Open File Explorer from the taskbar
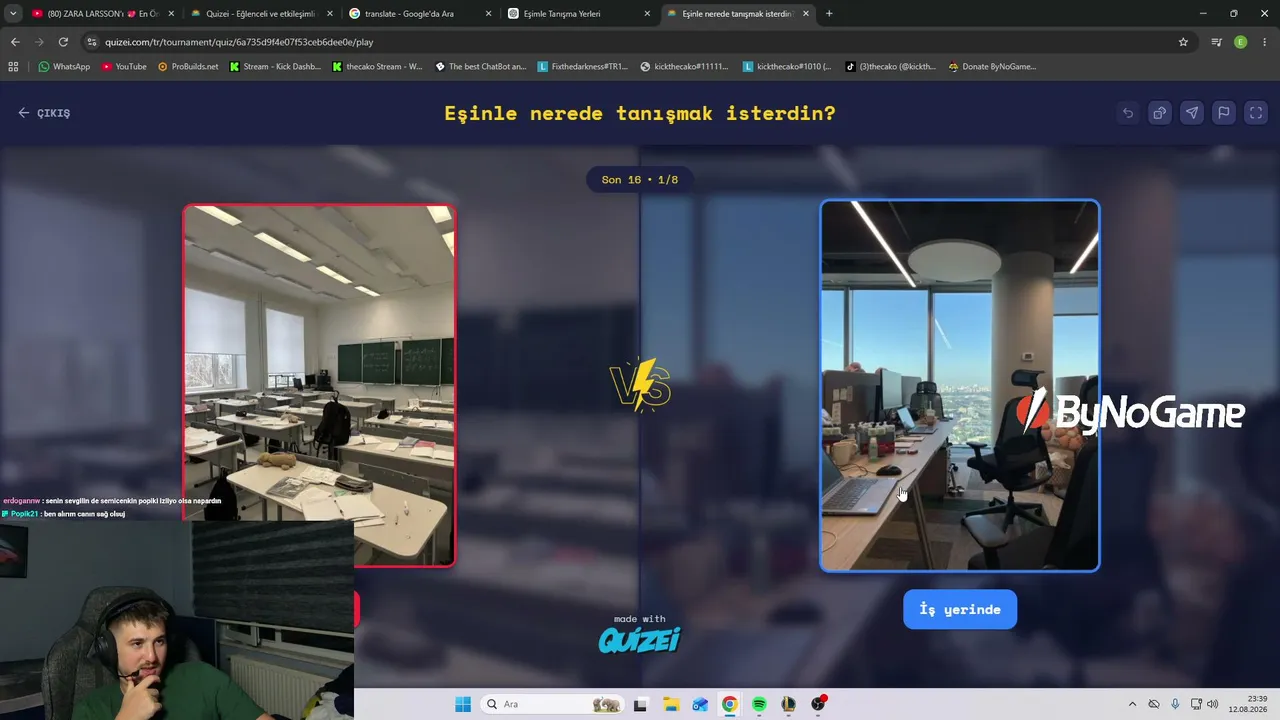Image resolution: width=1280 pixels, height=720 pixels. pyautogui.click(x=670, y=704)
